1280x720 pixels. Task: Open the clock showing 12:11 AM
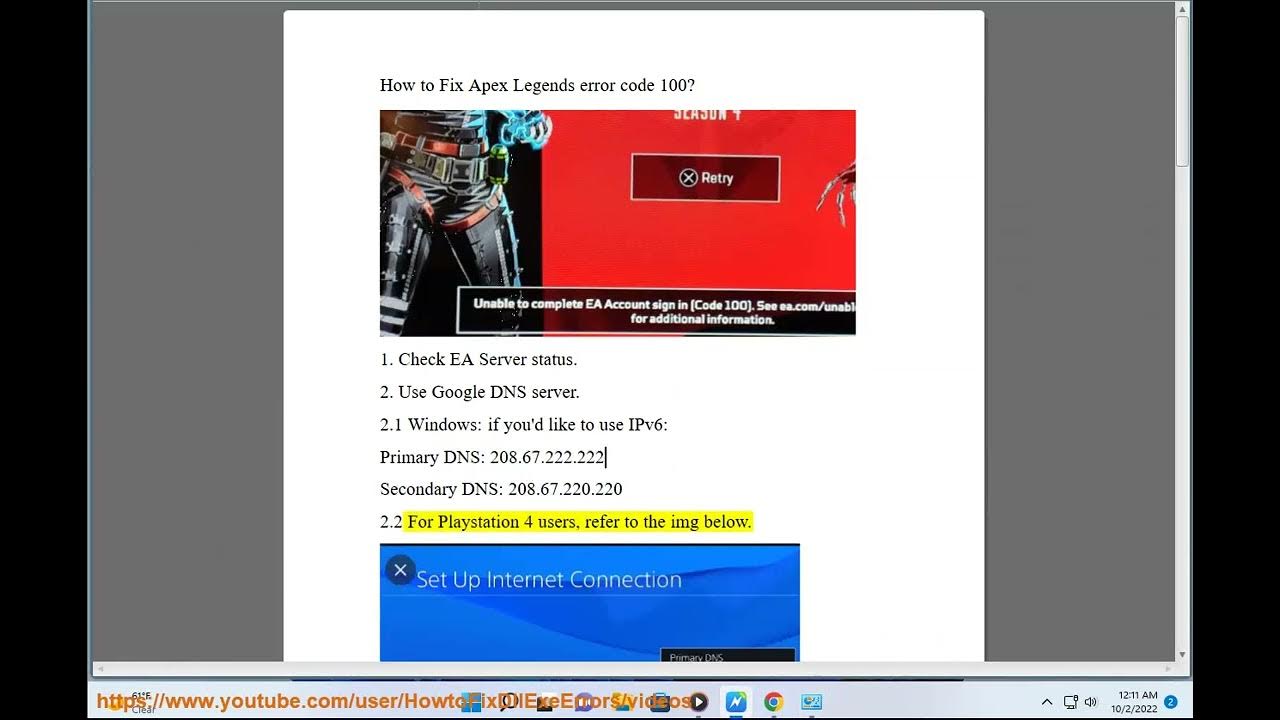click(x=1134, y=701)
